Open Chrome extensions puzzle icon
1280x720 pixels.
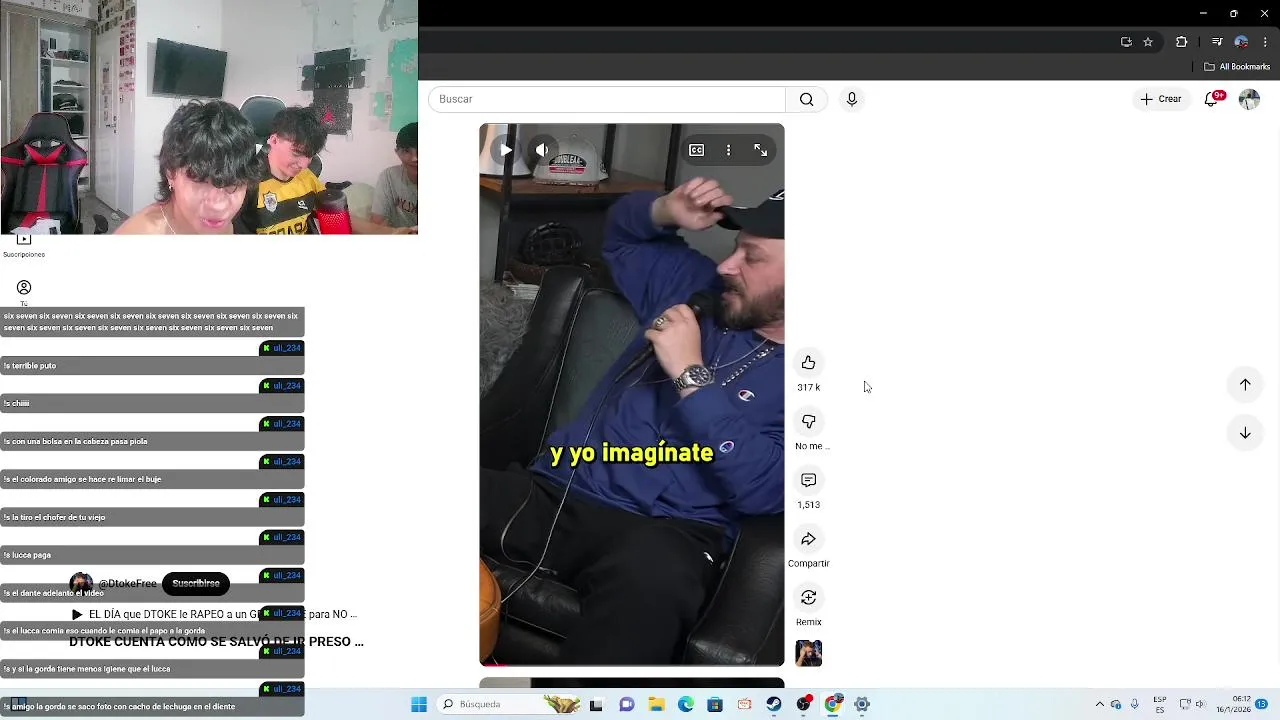pos(1181,42)
